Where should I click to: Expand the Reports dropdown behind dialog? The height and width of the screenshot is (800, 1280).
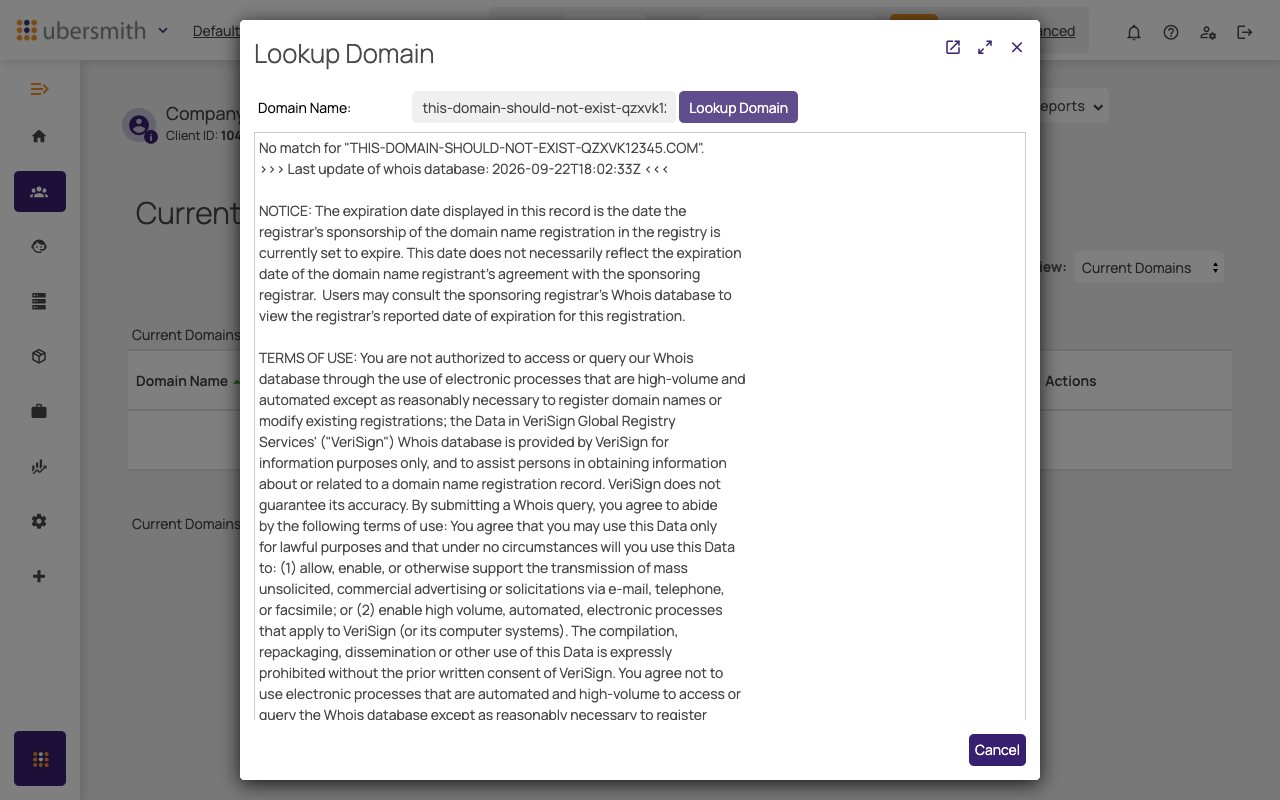[x=1073, y=106]
